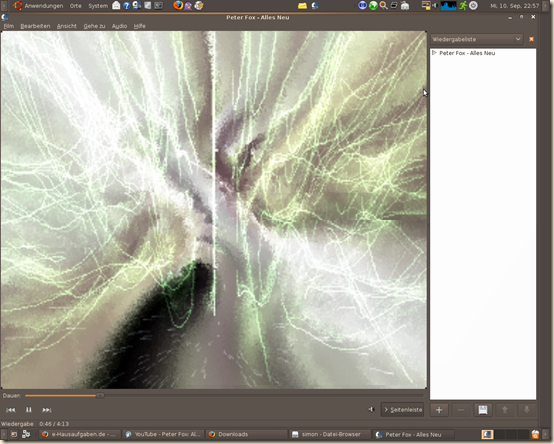Image resolution: width=554 pixels, height=444 pixels.
Task: Switch to the Downloads window
Action: click(x=247, y=434)
